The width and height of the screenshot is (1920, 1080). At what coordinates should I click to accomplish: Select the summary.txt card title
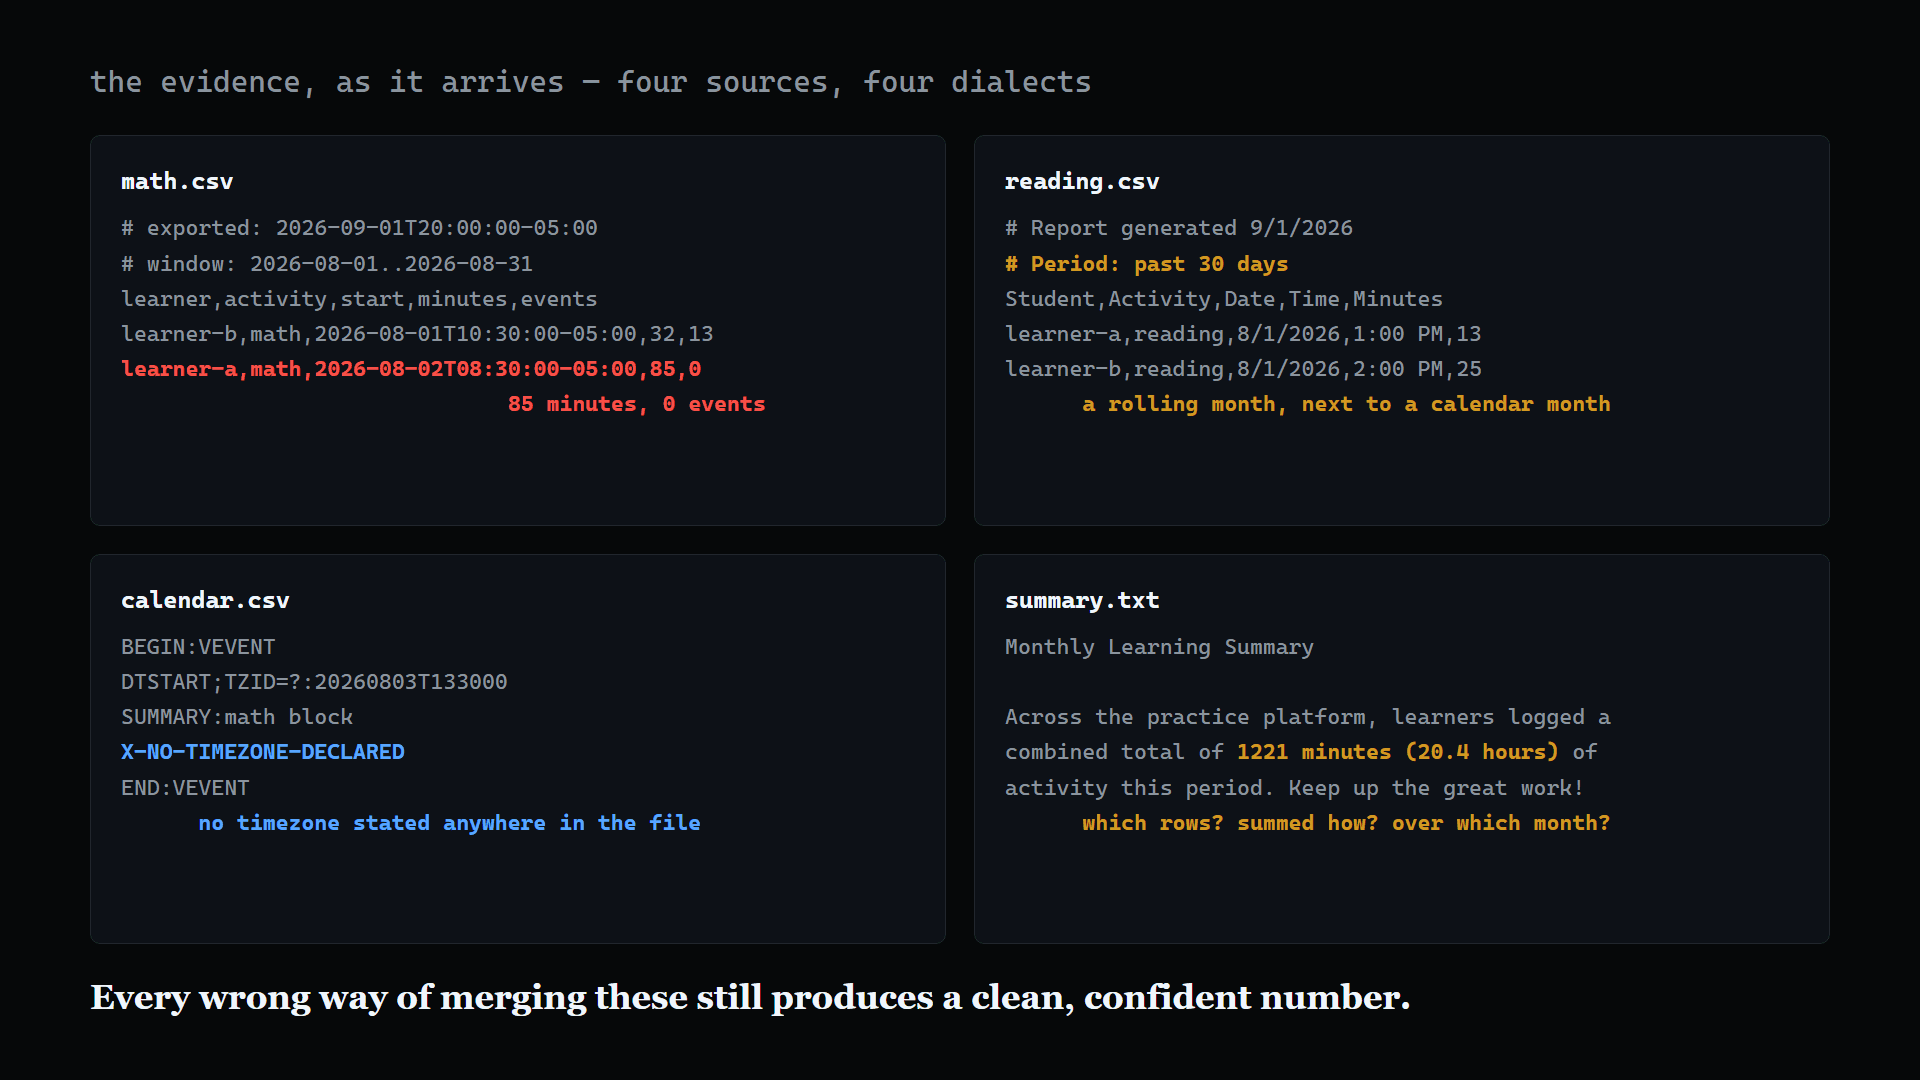tap(1082, 600)
